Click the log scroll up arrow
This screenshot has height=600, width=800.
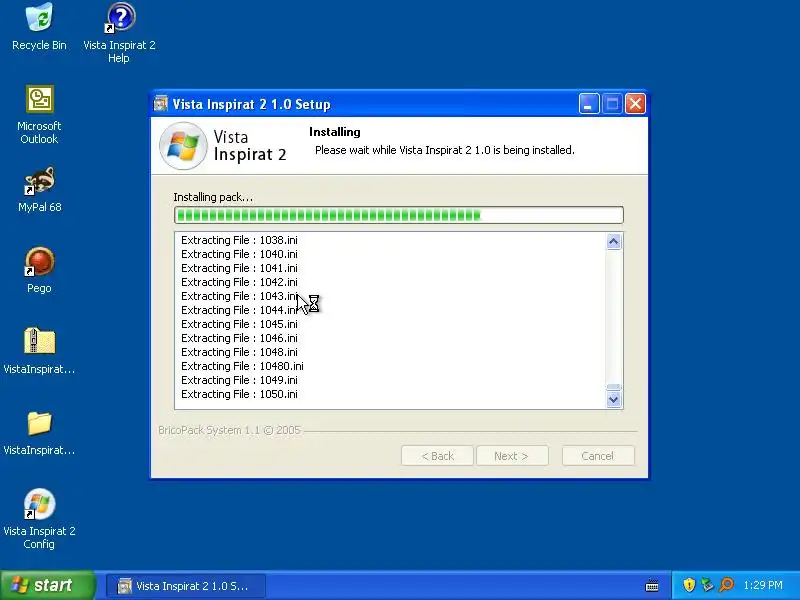pyautogui.click(x=614, y=241)
